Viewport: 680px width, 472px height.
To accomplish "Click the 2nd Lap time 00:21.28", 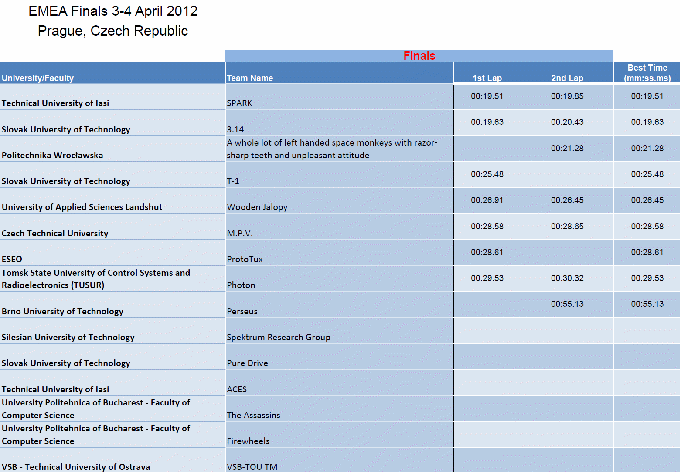I will tap(567, 148).
